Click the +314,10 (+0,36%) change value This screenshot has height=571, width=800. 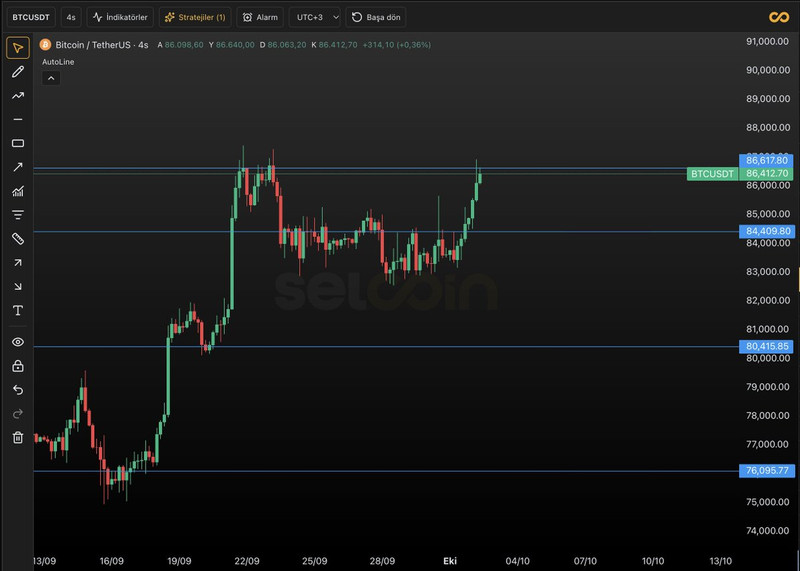pos(396,45)
